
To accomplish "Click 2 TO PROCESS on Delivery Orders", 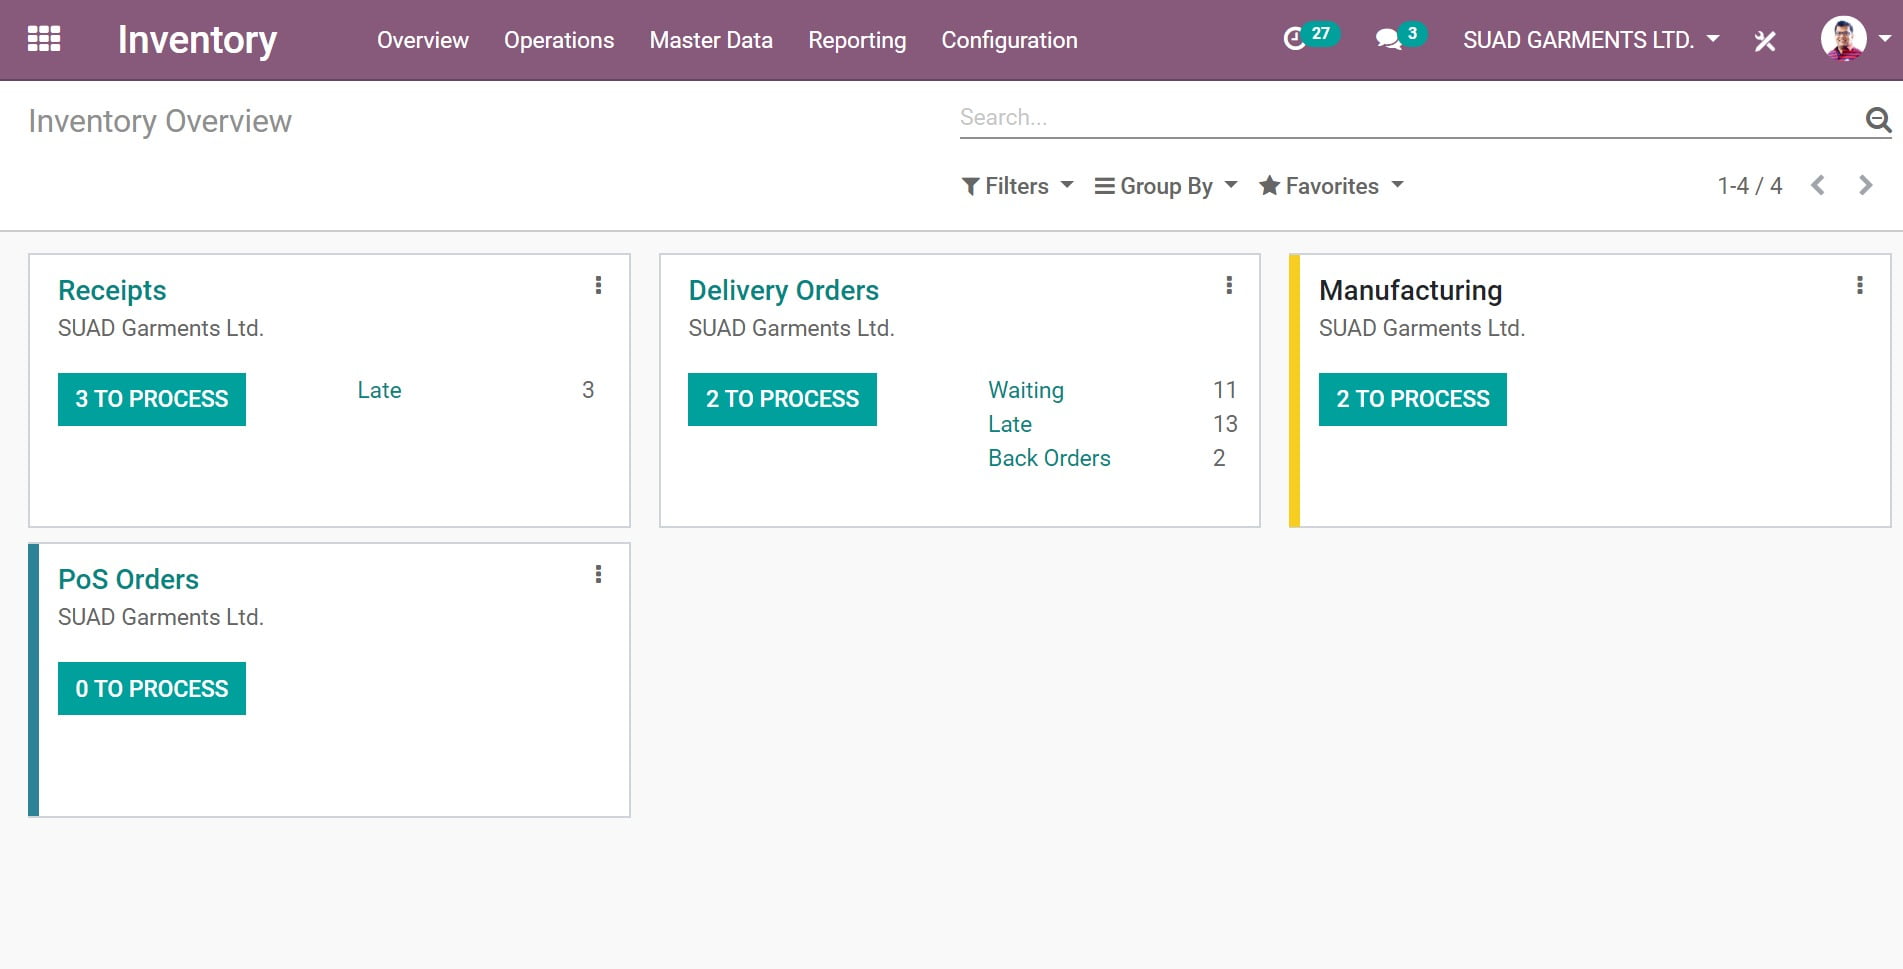I will pyautogui.click(x=782, y=399).
